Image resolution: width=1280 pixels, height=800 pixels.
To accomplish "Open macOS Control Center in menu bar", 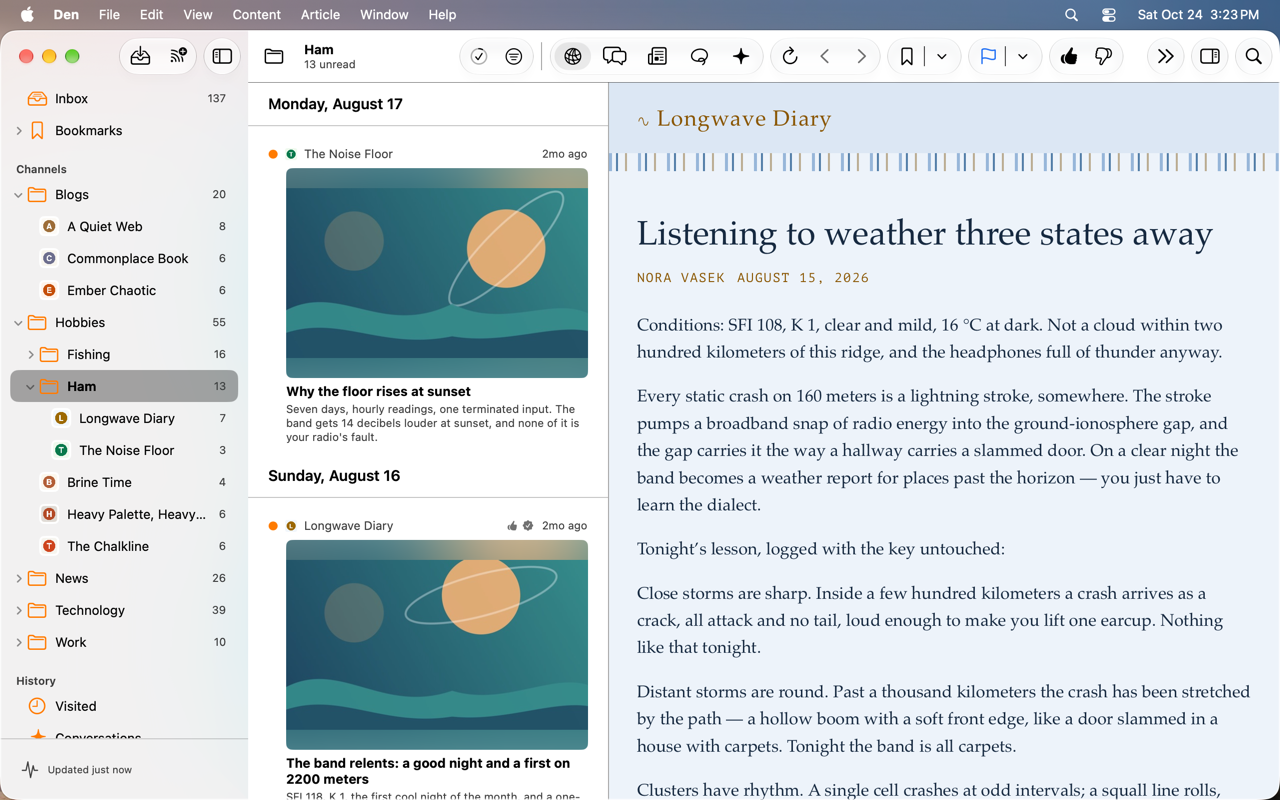I will (x=1108, y=15).
